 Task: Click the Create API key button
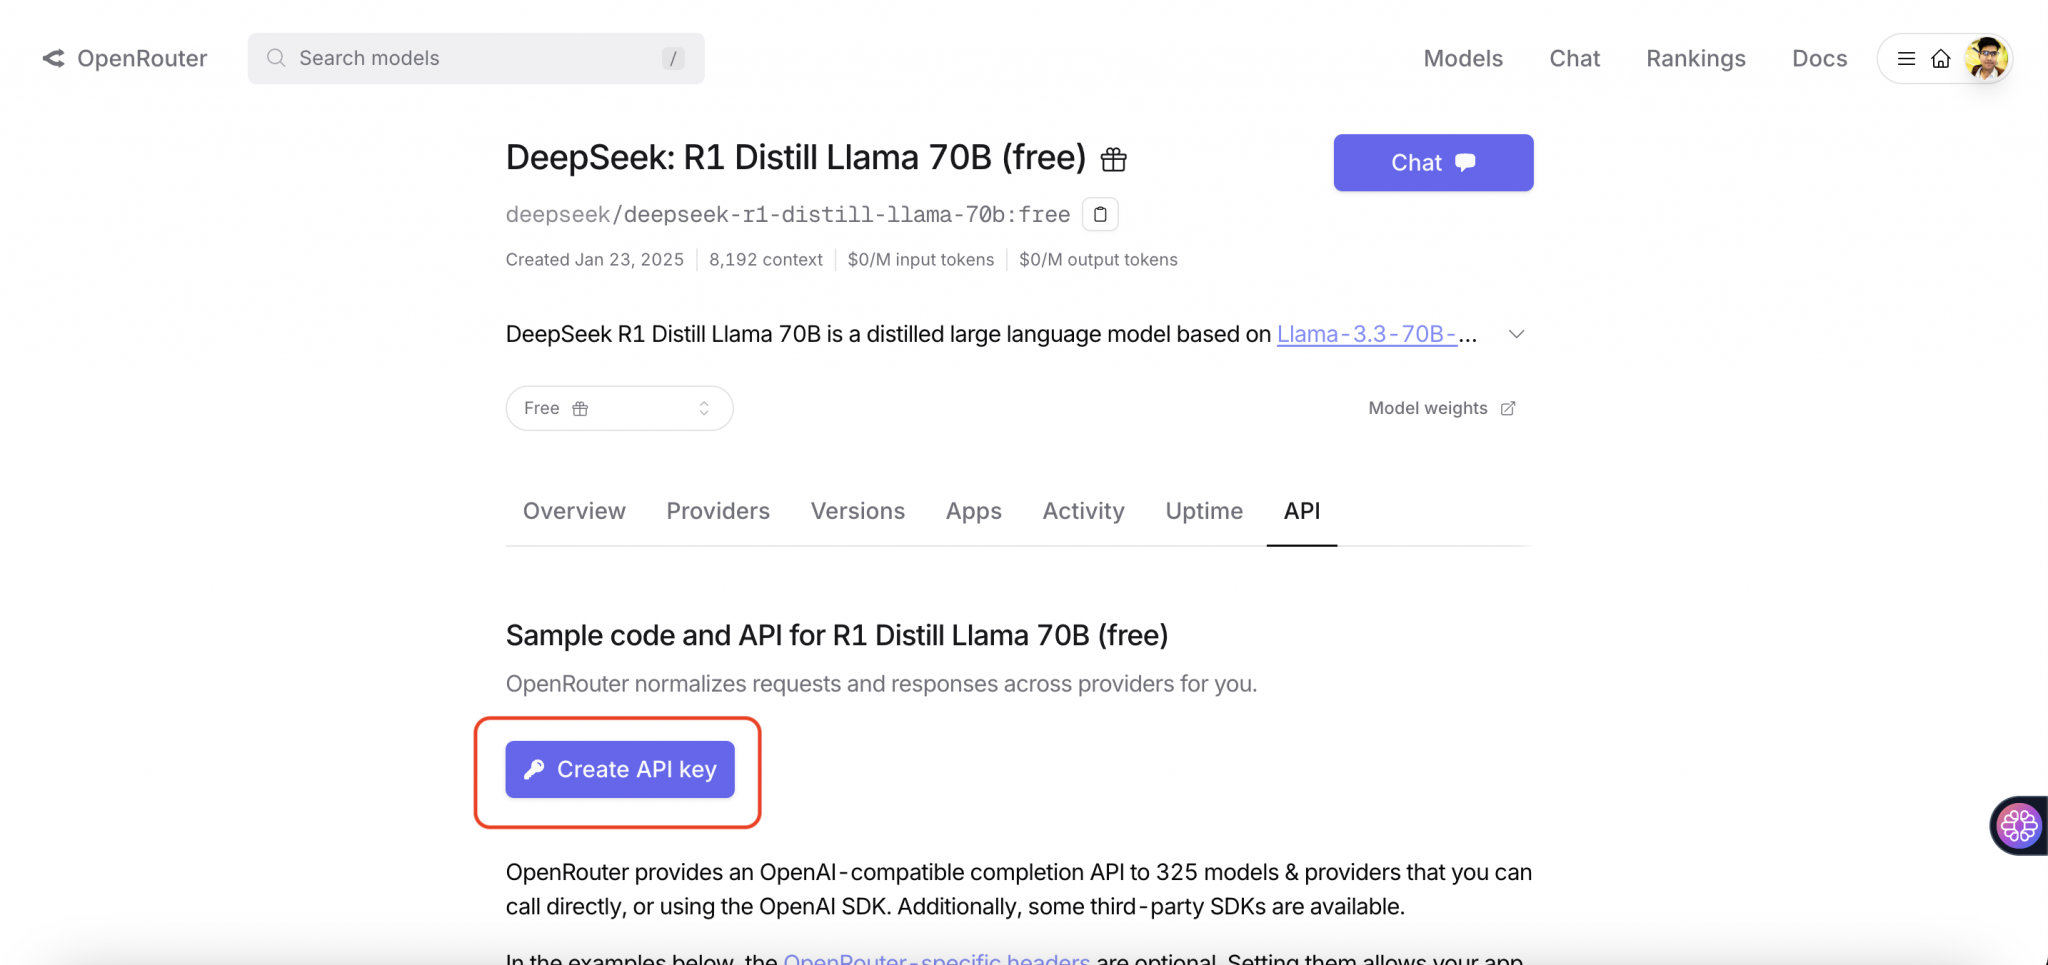tap(619, 769)
